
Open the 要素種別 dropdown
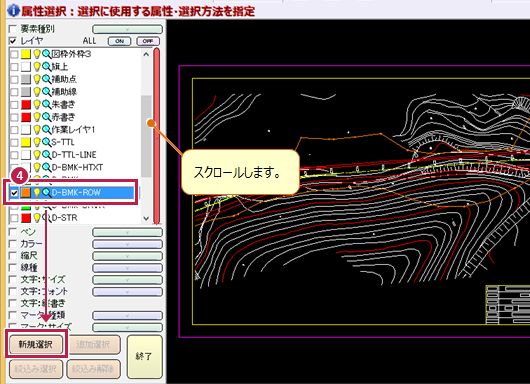coord(127,29)
